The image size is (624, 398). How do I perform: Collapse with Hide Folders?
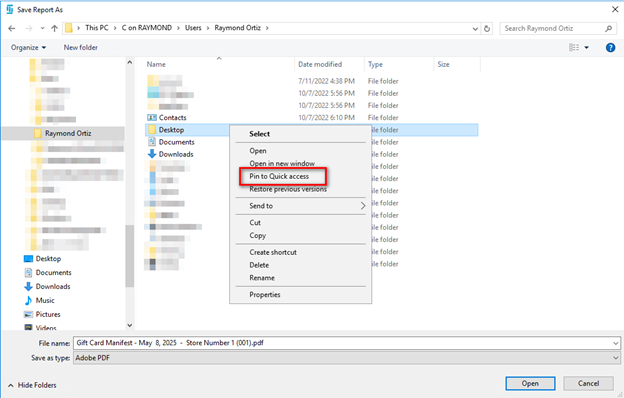[32, 385]
